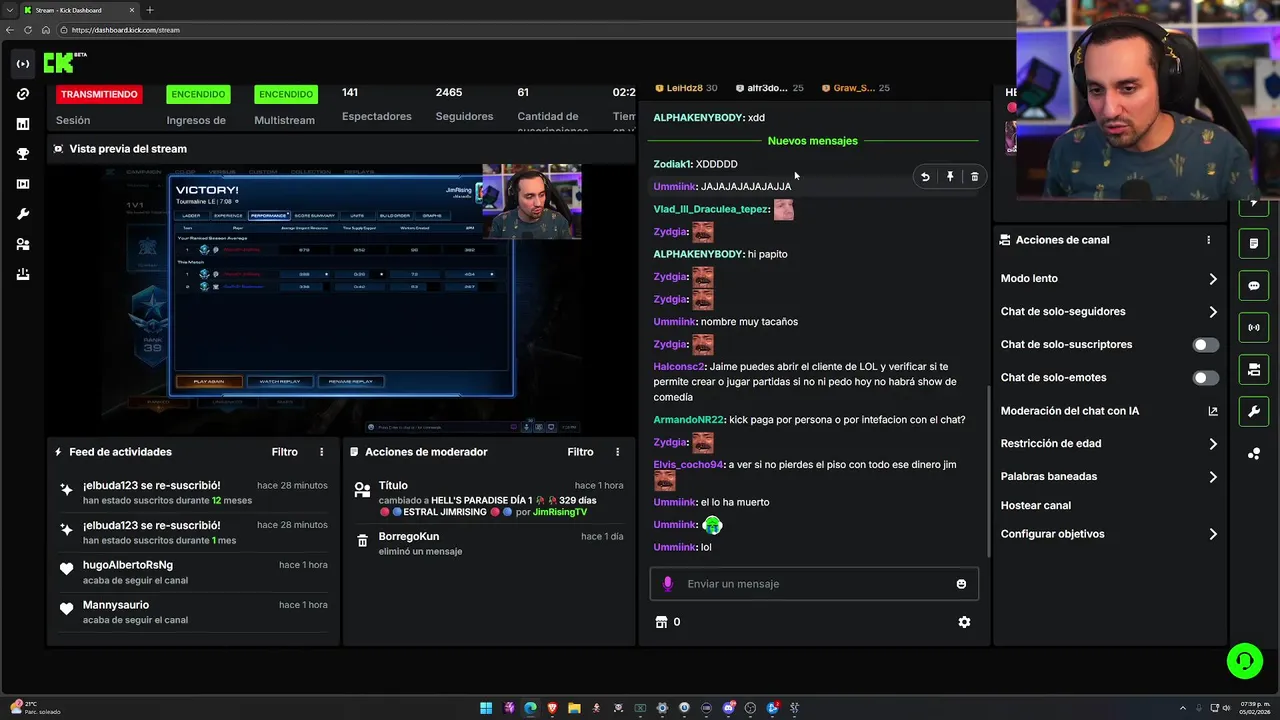
Task: Open Windows Start menu
Action: (x=486, y=708)
